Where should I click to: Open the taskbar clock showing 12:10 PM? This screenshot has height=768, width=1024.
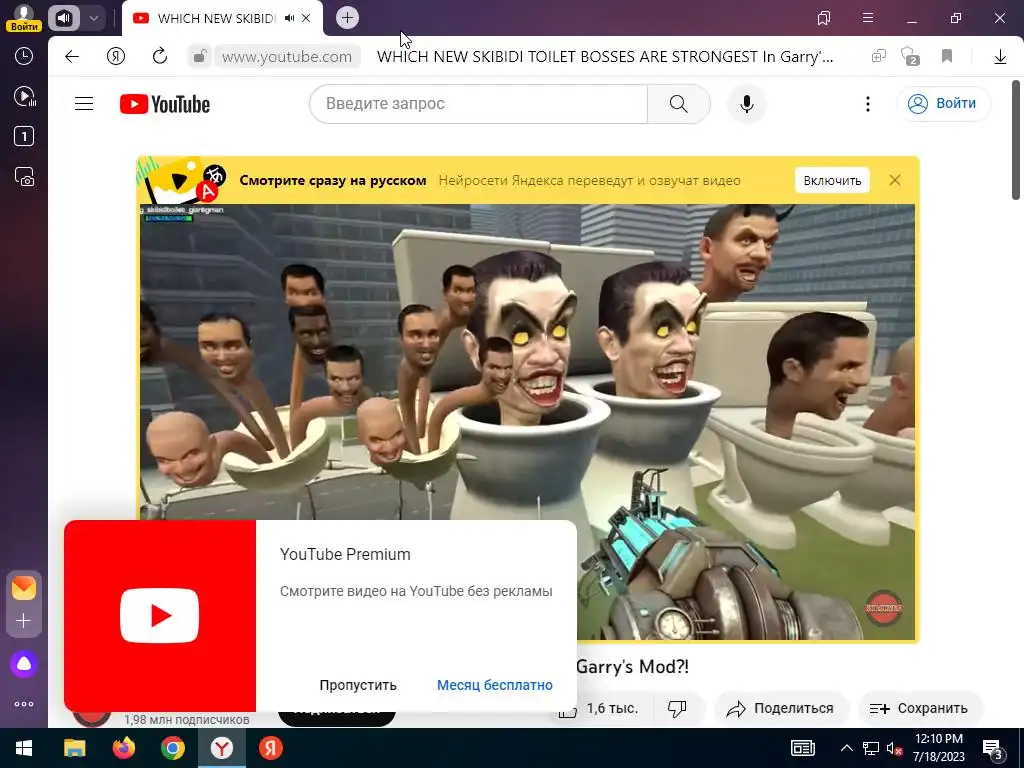coord(938,748)
